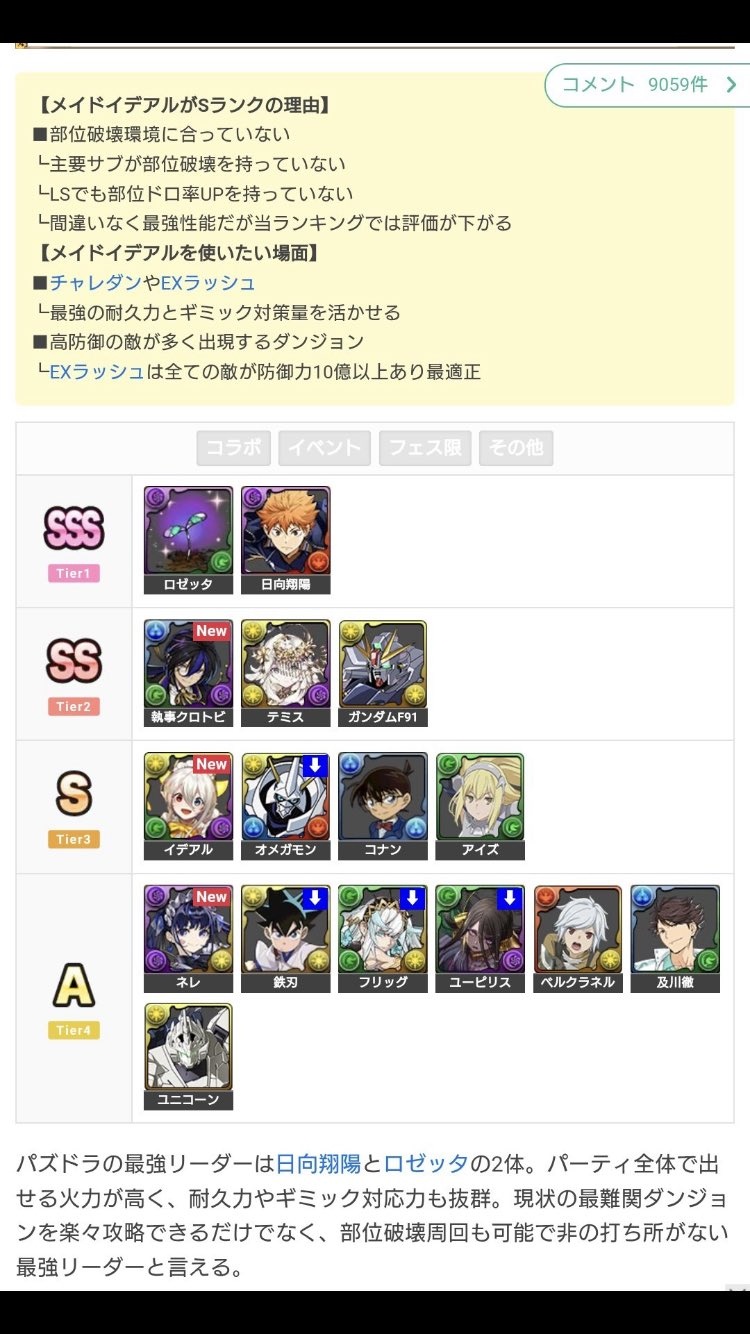The height and width of the screenshot is (1334, 750).
Task: Tap the ベルクラネル character icon
Action: (578, 938)
